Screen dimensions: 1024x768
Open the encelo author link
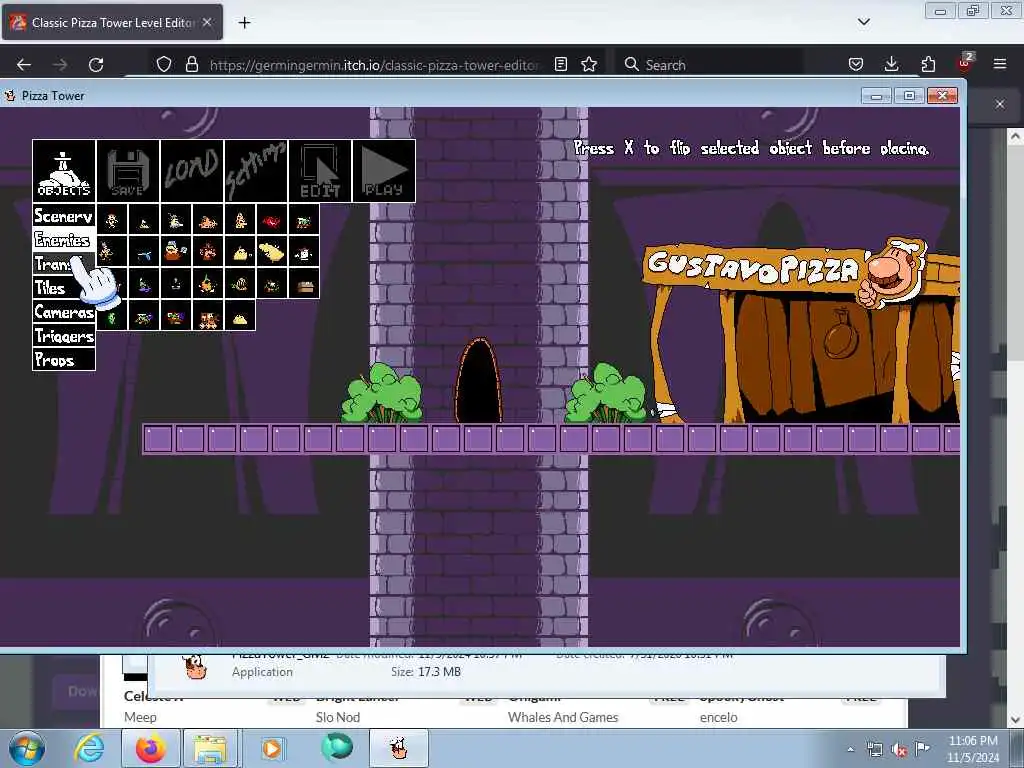coord(718,717)
